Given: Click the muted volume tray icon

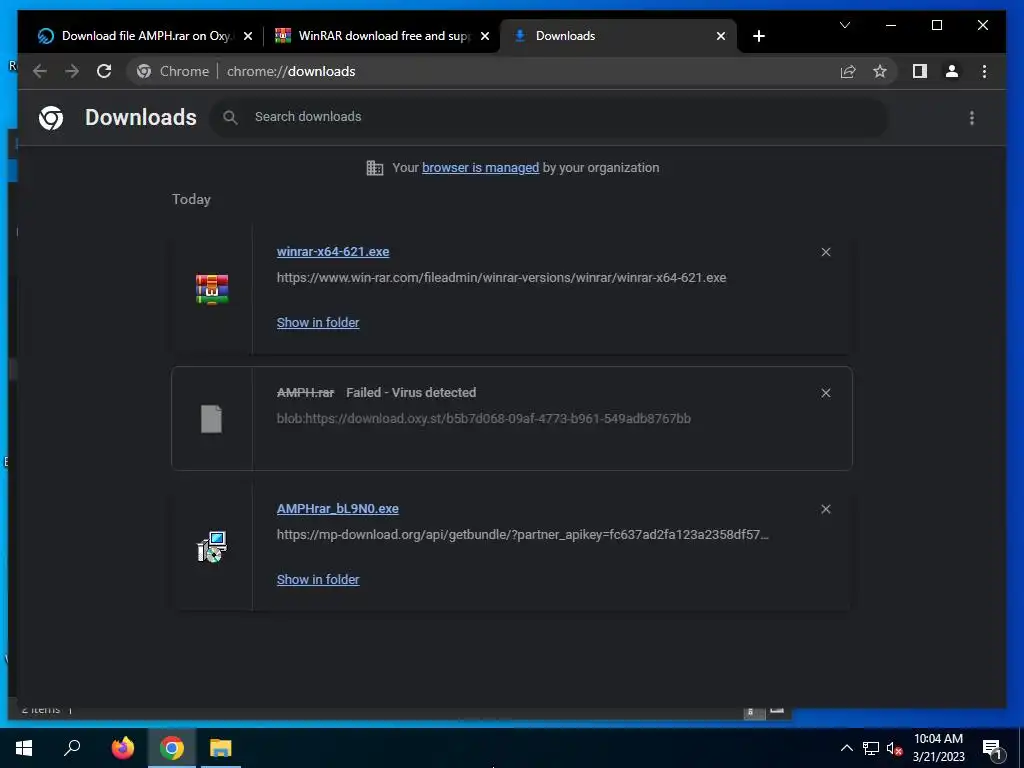Looking at the screenshot, I should click(894, 748).
